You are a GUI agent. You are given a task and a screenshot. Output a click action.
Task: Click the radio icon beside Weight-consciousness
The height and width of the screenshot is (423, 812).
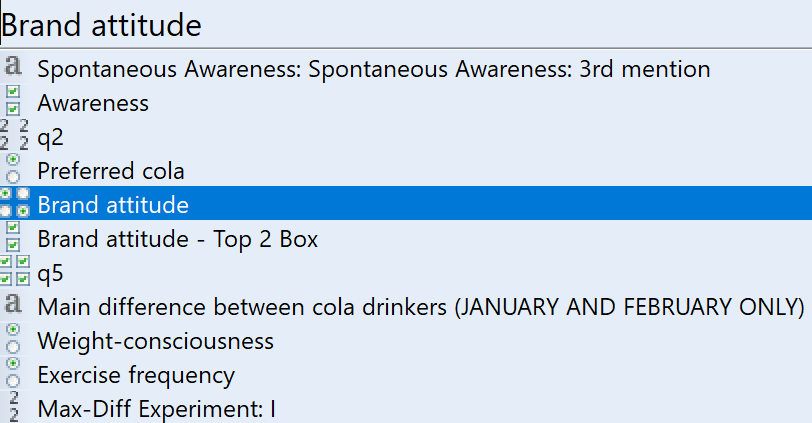point(13,339)
